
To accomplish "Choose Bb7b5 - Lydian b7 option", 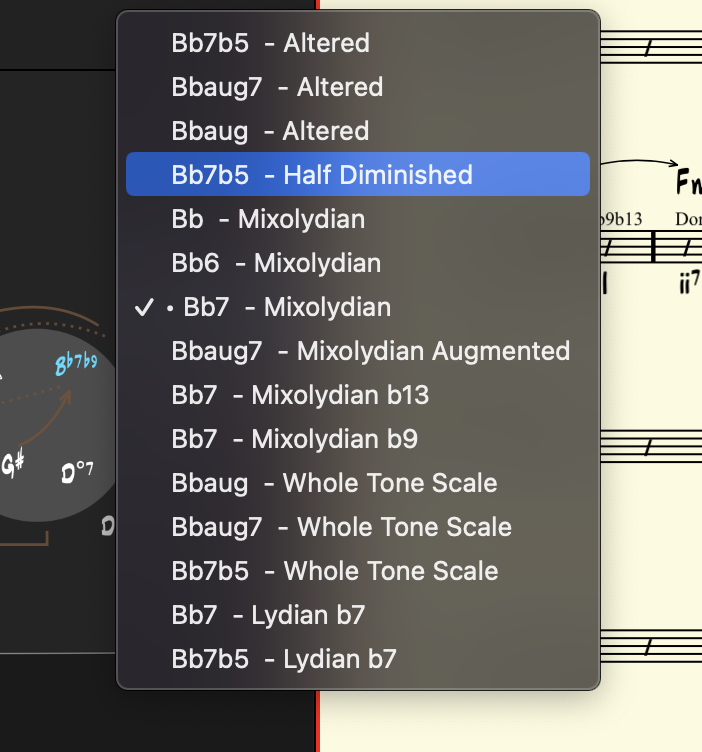I will pyautogui.click(x=284, y=659).
